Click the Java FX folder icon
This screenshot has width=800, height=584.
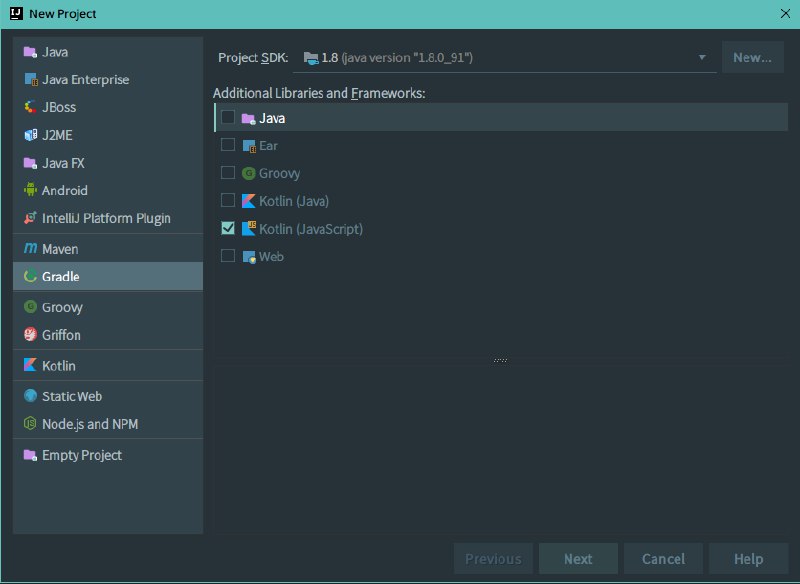[30, 163]
